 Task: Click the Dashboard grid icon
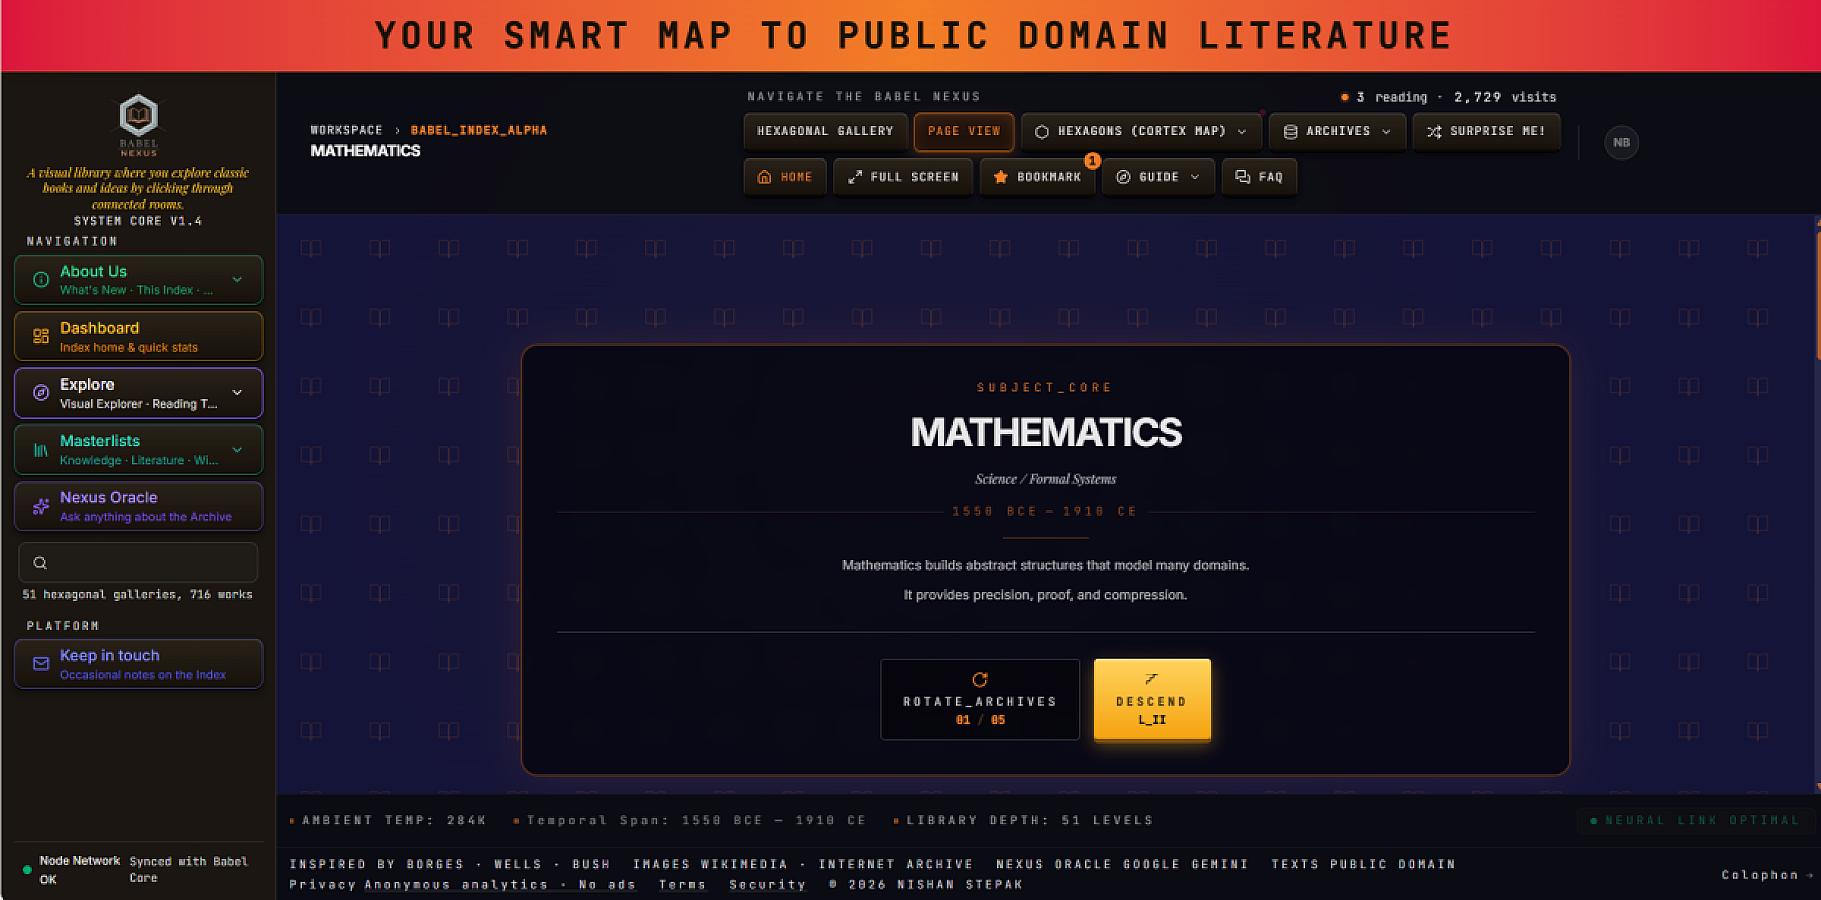[41, 336]
